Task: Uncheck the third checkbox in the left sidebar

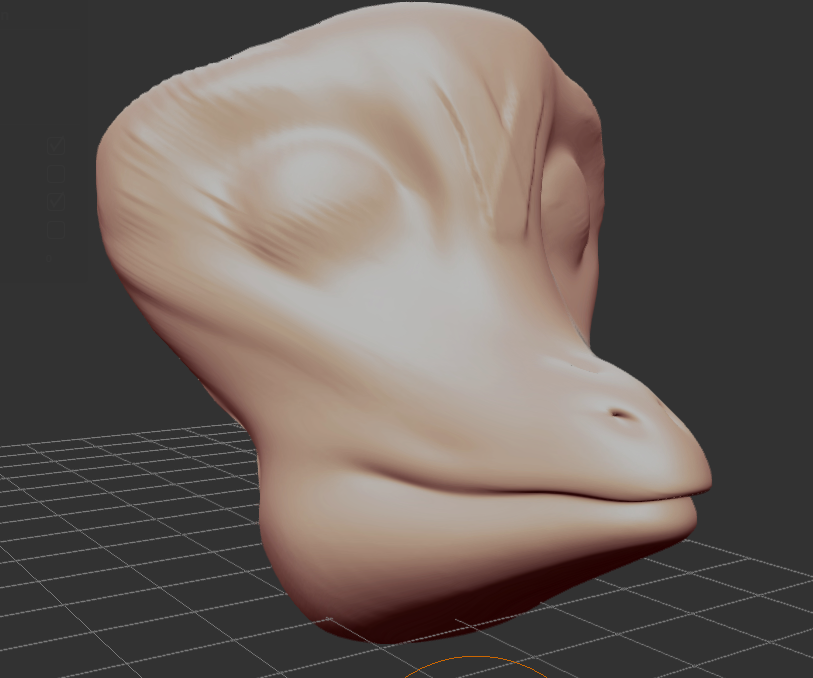Action: pos(56,201)
